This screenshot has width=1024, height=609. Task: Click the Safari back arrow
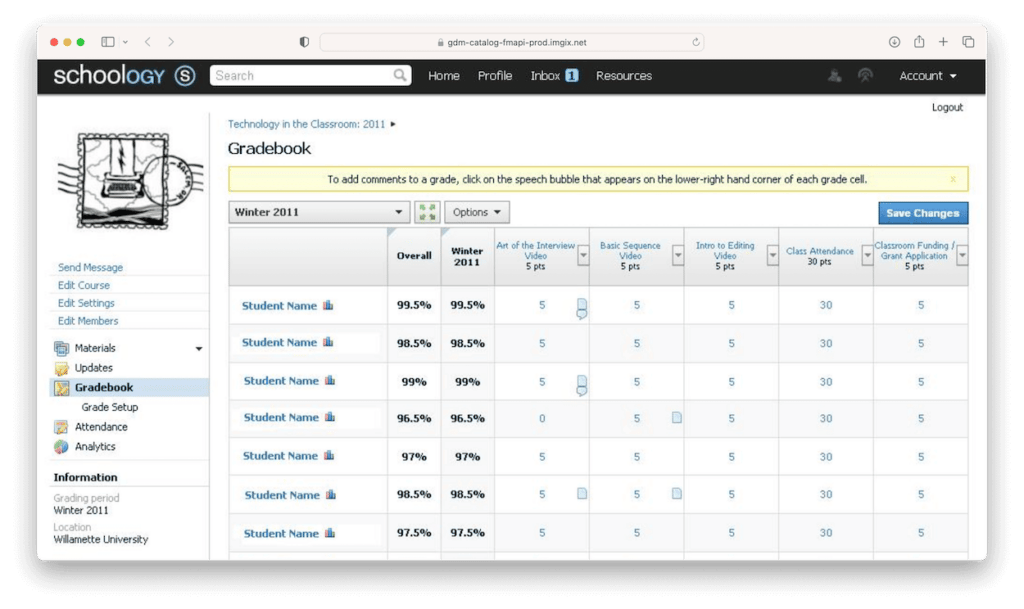point(148,42)
